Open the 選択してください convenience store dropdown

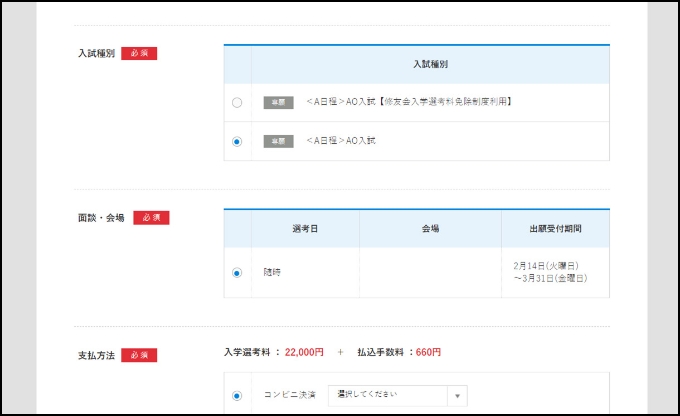(x=388, y=395)
